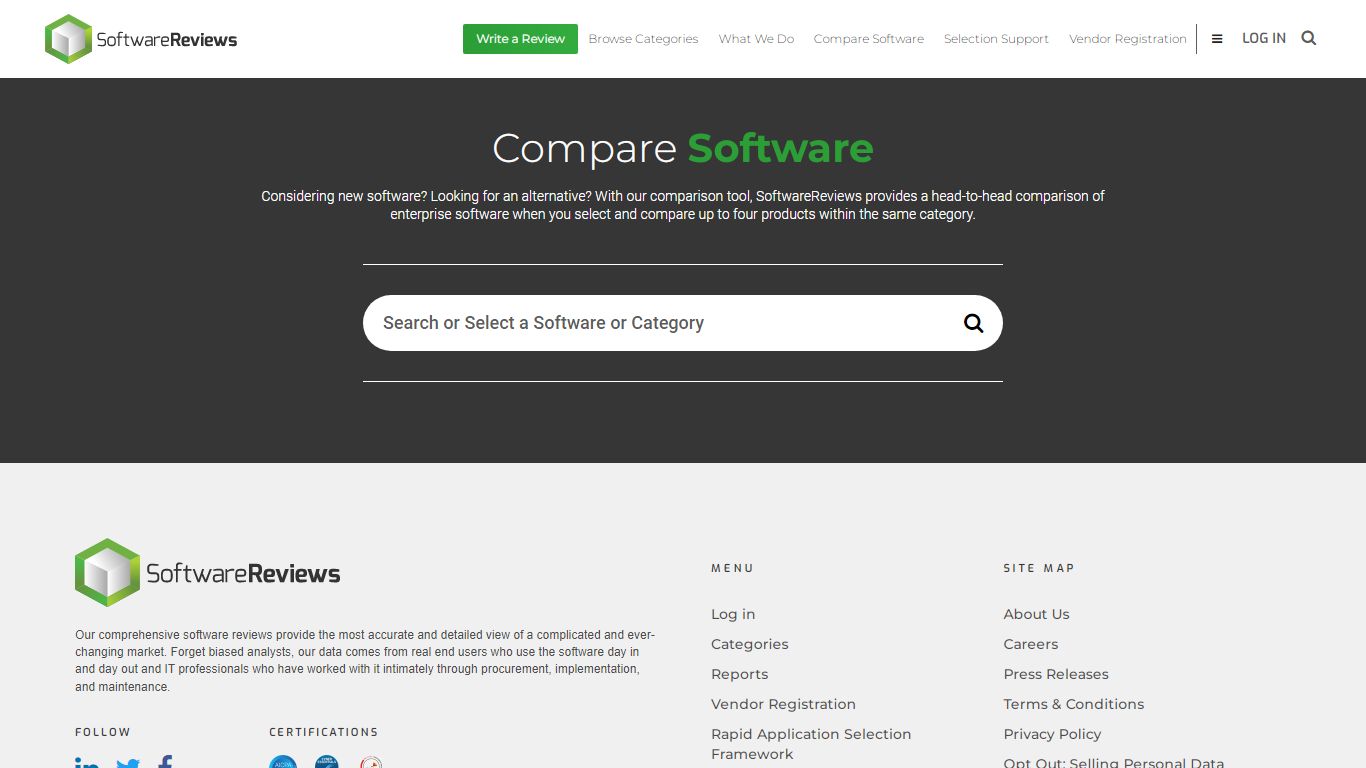
Task: Open the Press Releases link
Action: [1056, 674]
